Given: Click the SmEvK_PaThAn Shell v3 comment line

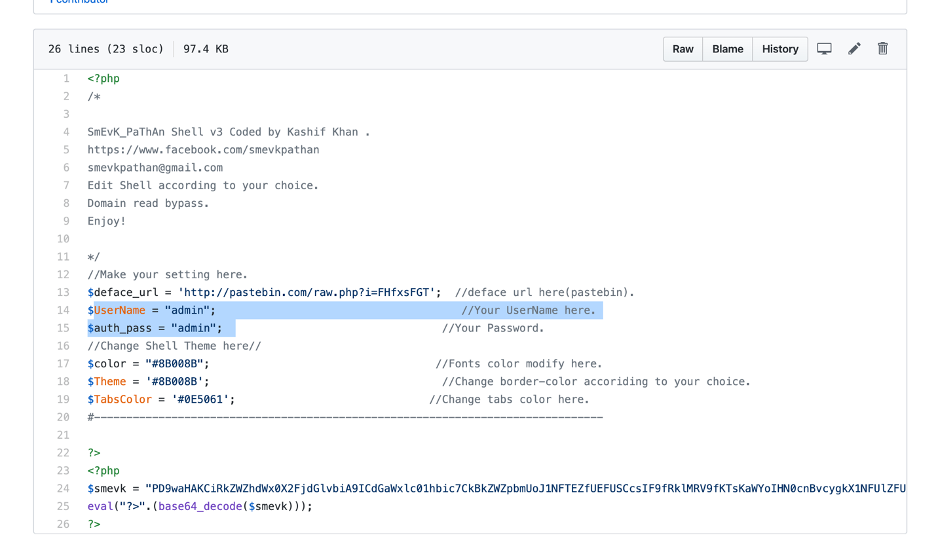Looking at the screenshot, I should 229,132.
